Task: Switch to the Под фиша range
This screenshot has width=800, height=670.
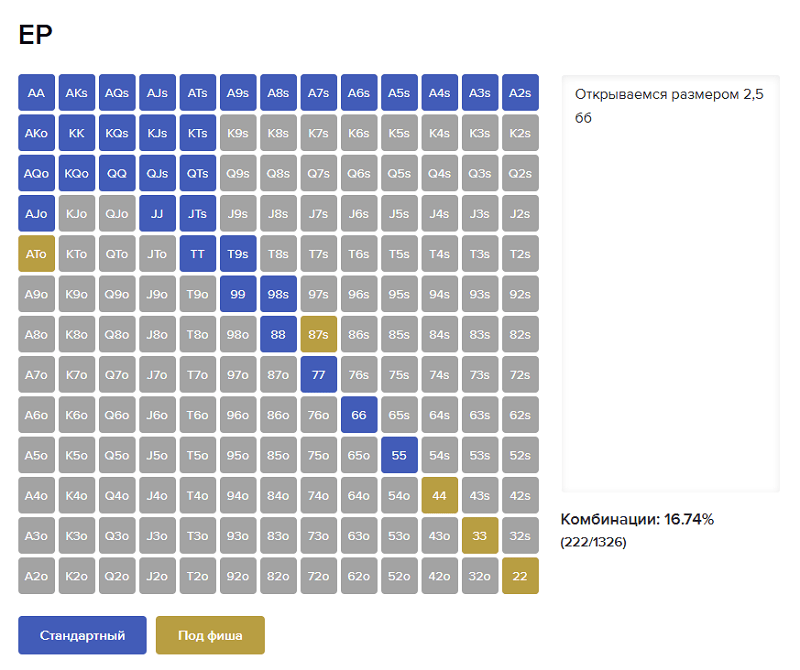Action: click(210, 635)
